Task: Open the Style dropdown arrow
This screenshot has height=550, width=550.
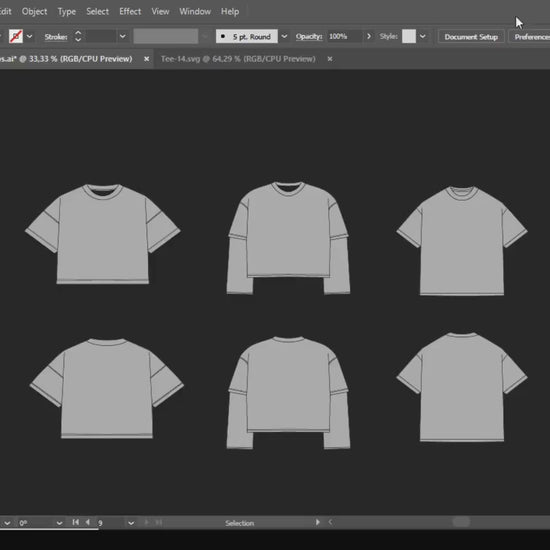Action: coord(423,36)
